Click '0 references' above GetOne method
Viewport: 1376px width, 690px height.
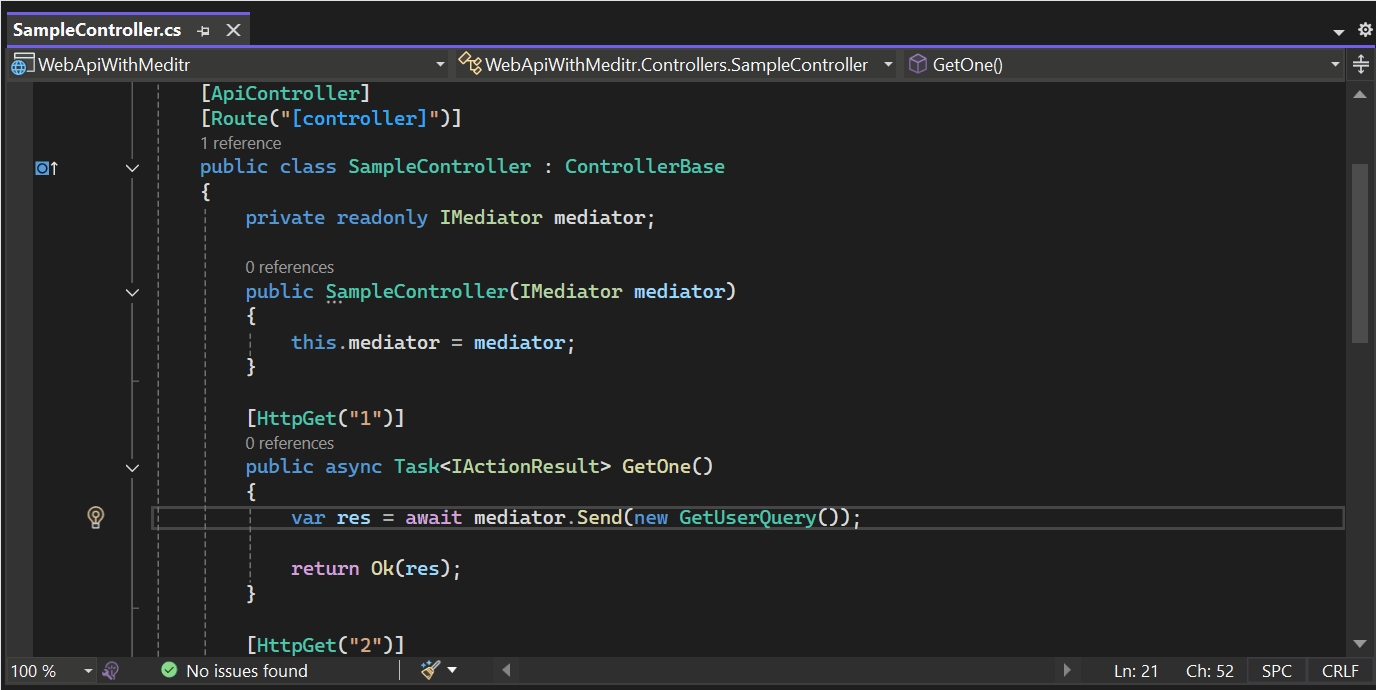coord(290,443)
